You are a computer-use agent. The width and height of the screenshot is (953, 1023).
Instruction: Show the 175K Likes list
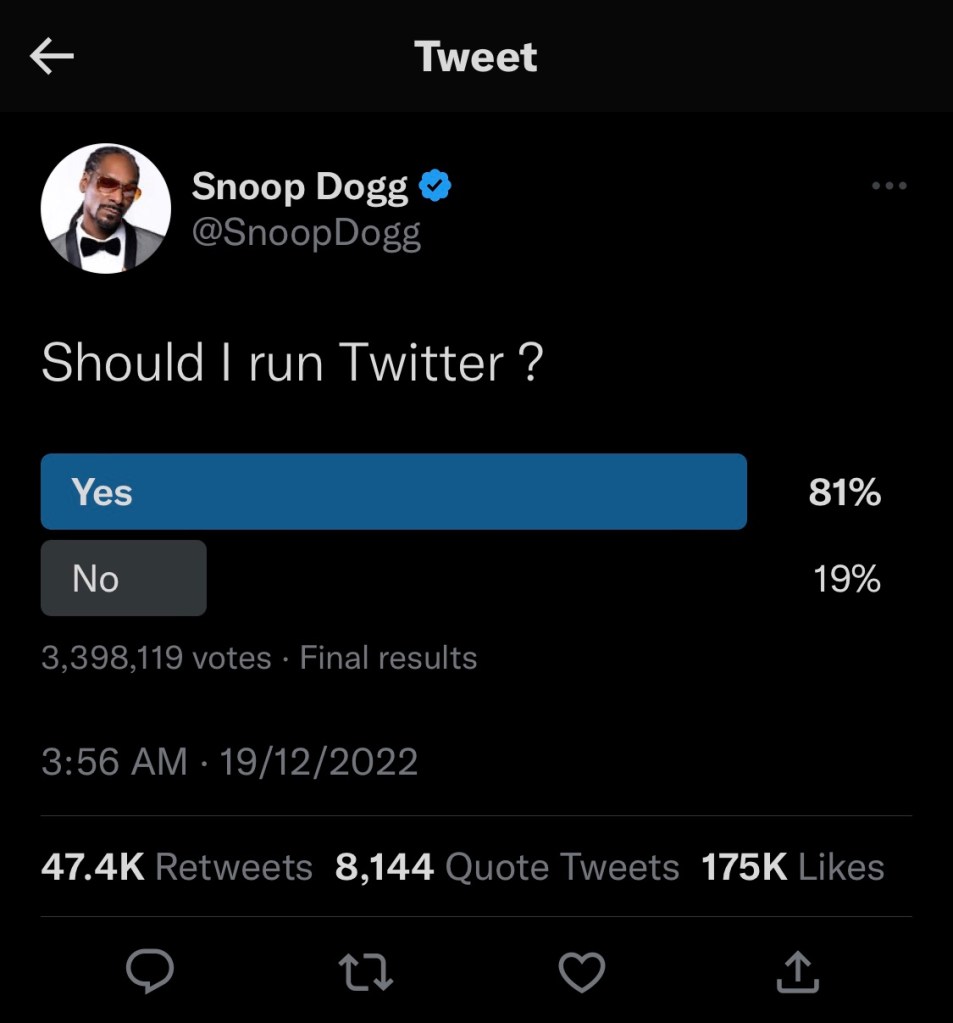pos(793,867)
